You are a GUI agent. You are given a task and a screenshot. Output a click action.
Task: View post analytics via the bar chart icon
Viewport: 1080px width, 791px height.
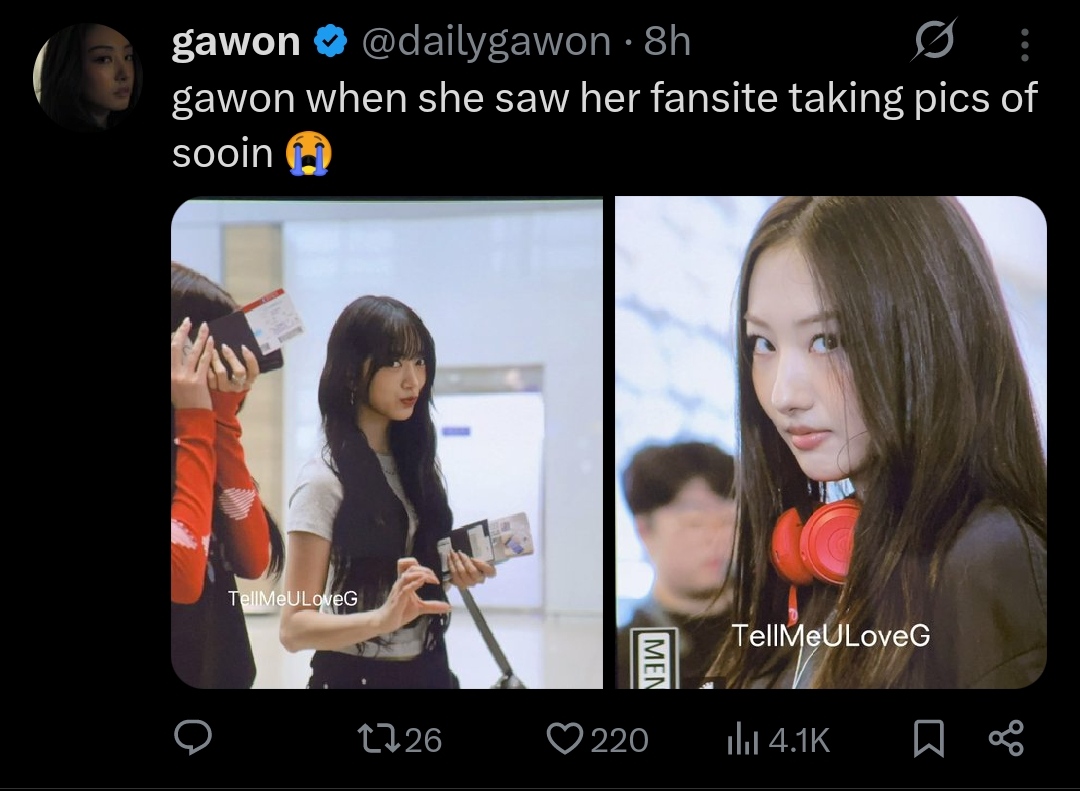[742, 741]
